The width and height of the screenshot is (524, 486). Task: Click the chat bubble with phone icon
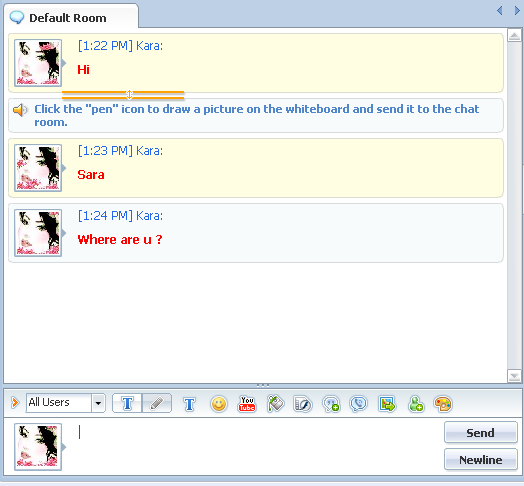click(359, 404)
